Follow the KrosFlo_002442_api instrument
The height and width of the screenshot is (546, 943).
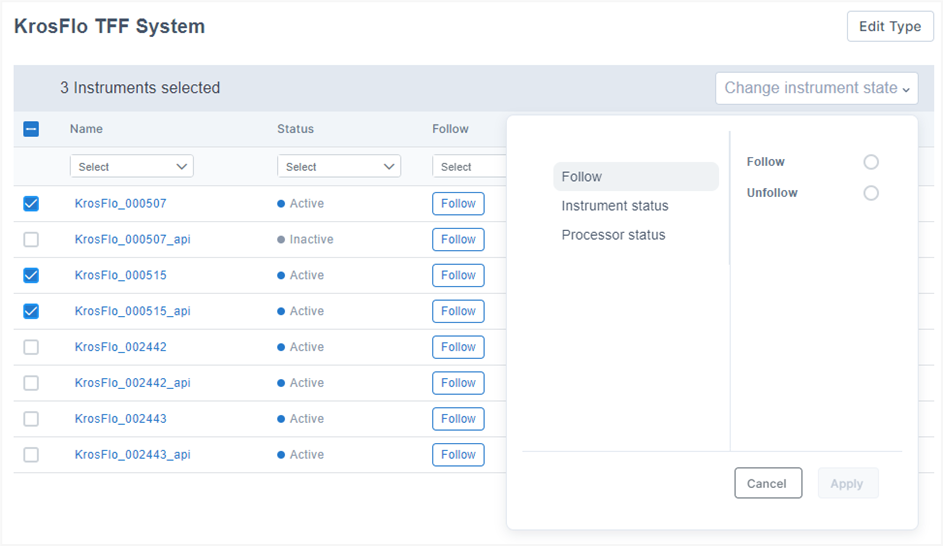(x=458, y=383)
